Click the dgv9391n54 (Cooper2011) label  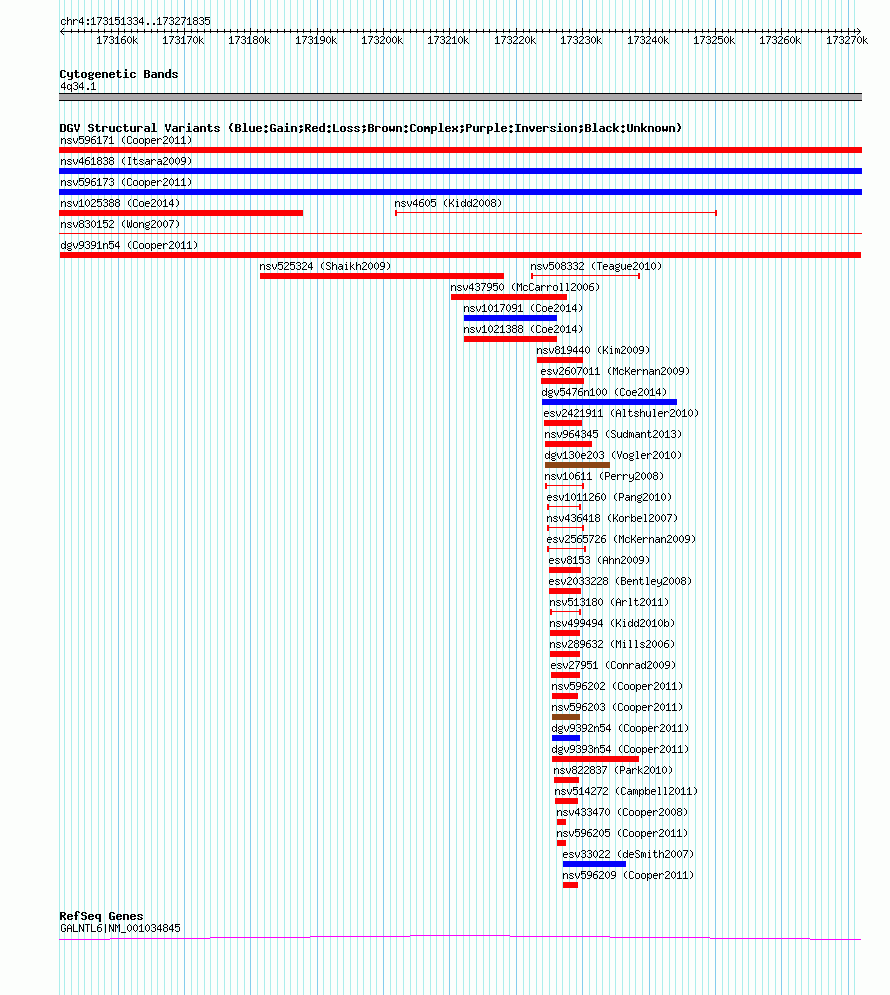click(129, 245)
